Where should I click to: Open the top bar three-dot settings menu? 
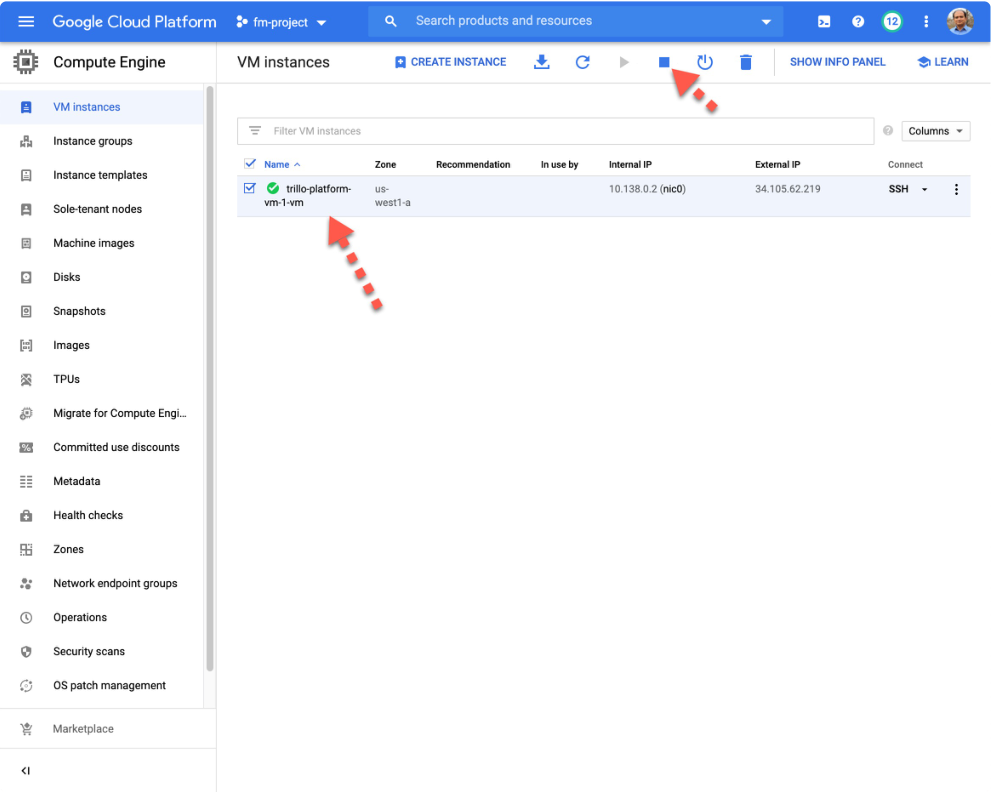pos(926,22)
